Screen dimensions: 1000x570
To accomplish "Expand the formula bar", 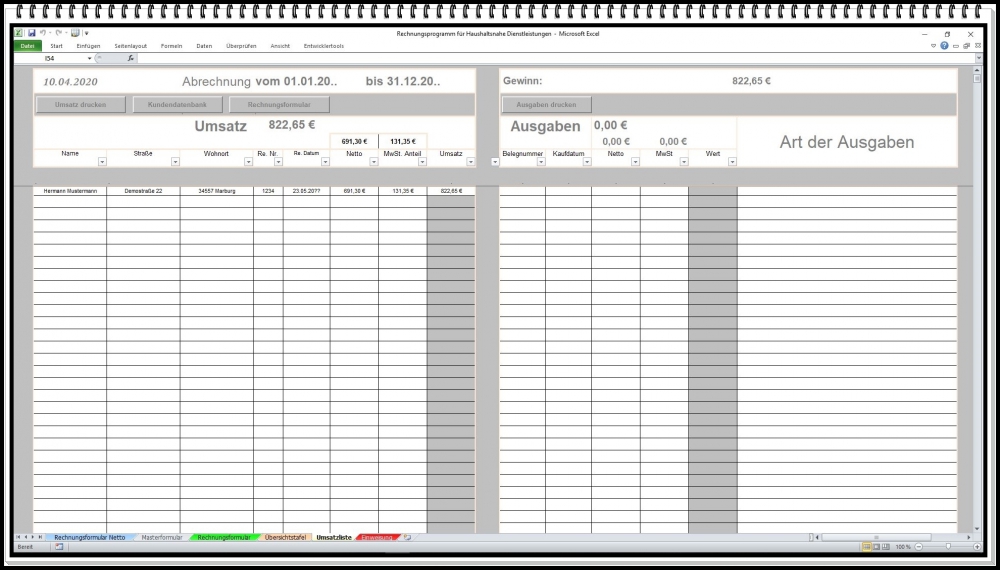I will point(978,58).
